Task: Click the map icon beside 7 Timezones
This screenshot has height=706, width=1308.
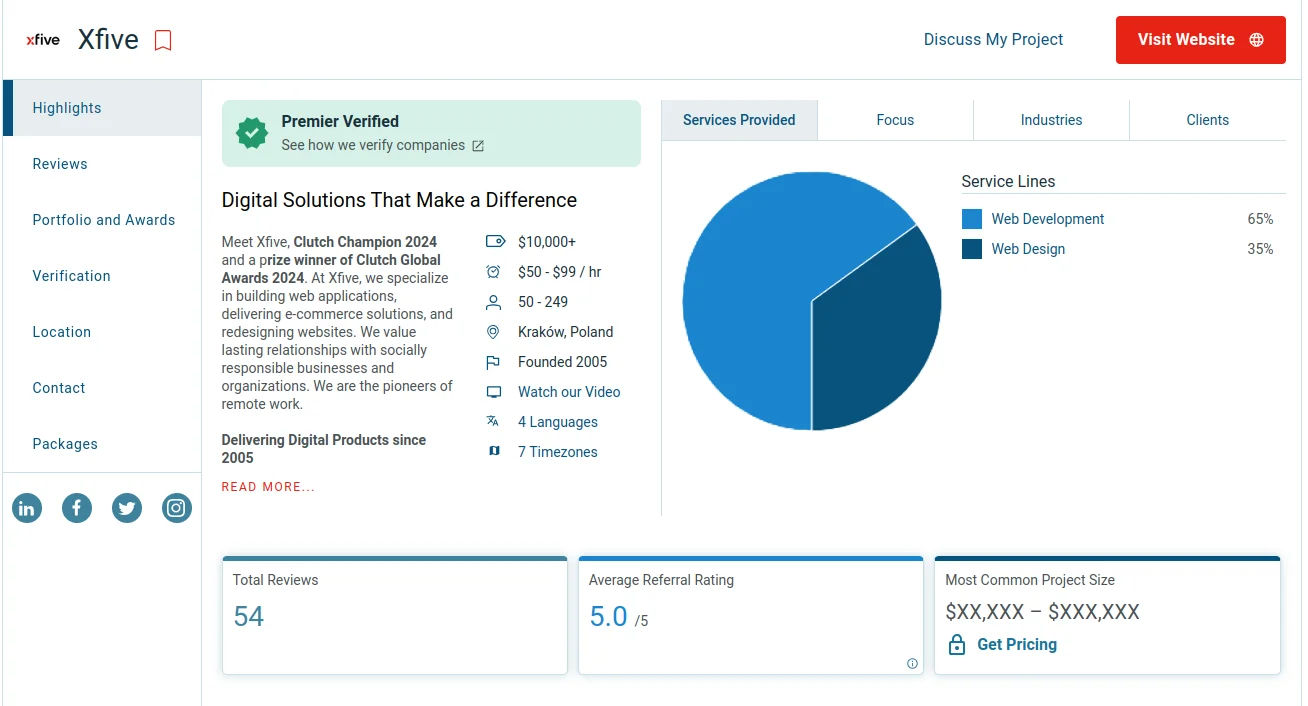Action: pyautogui.click(x=493, y=452)
